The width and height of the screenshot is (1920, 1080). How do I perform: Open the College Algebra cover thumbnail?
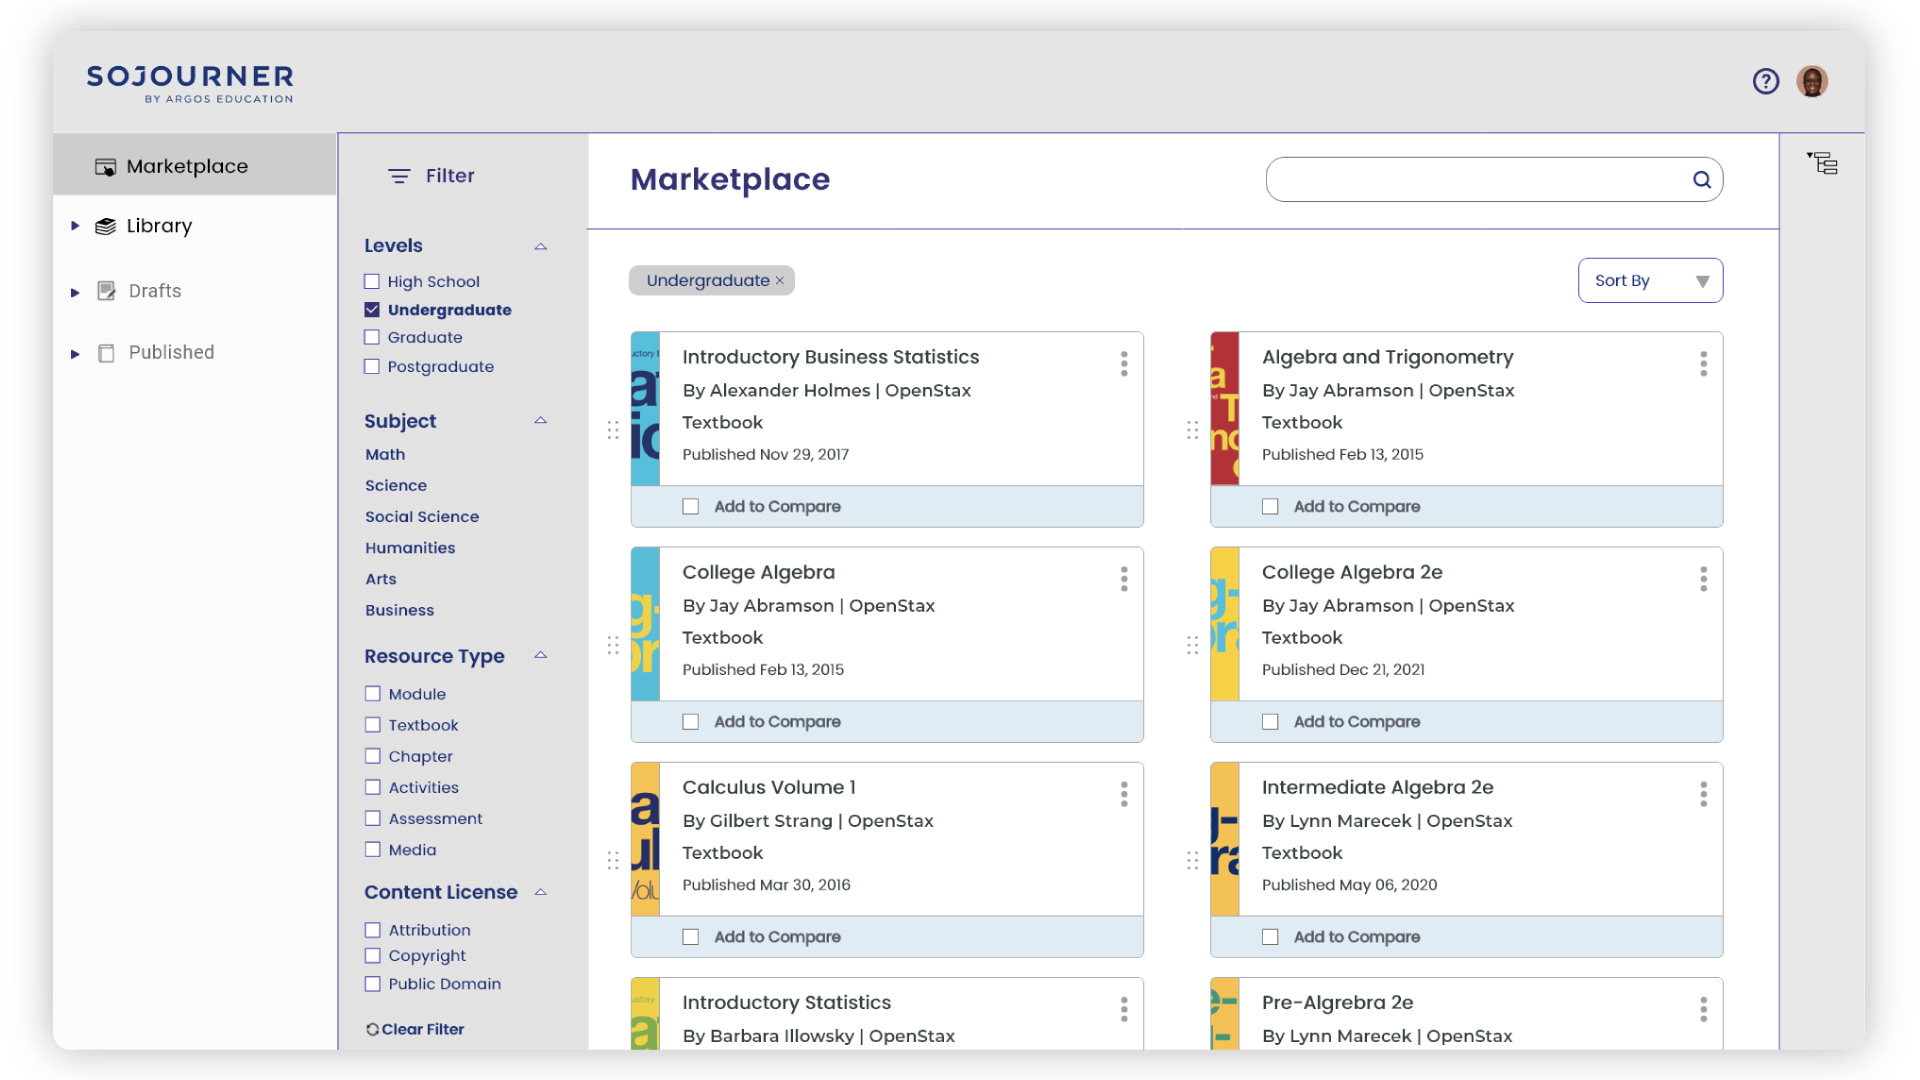point(645,624)
